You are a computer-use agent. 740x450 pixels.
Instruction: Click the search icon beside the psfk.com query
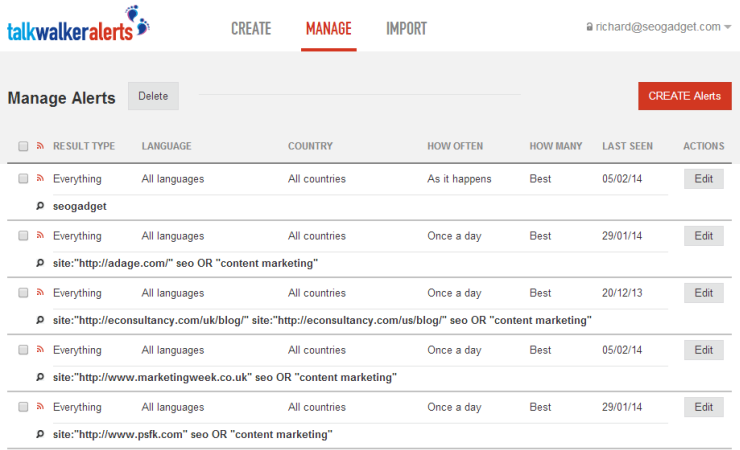(x=40, y=434)
